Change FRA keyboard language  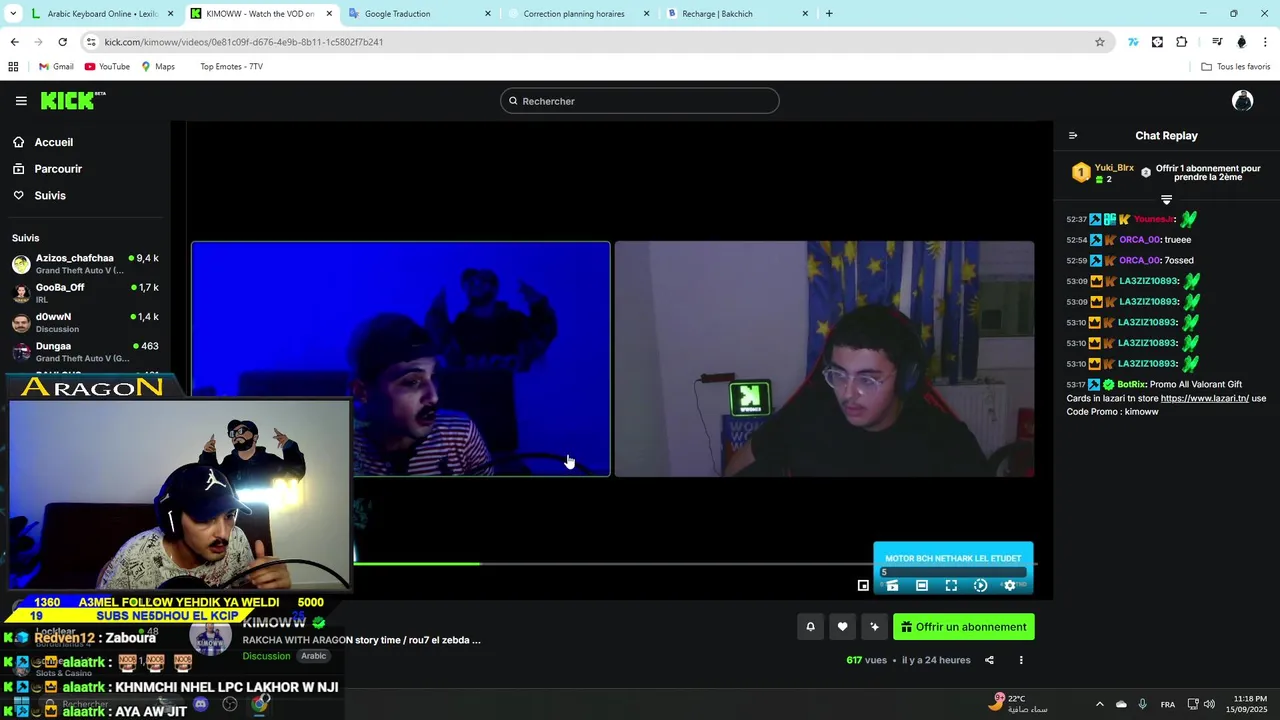1168,704
